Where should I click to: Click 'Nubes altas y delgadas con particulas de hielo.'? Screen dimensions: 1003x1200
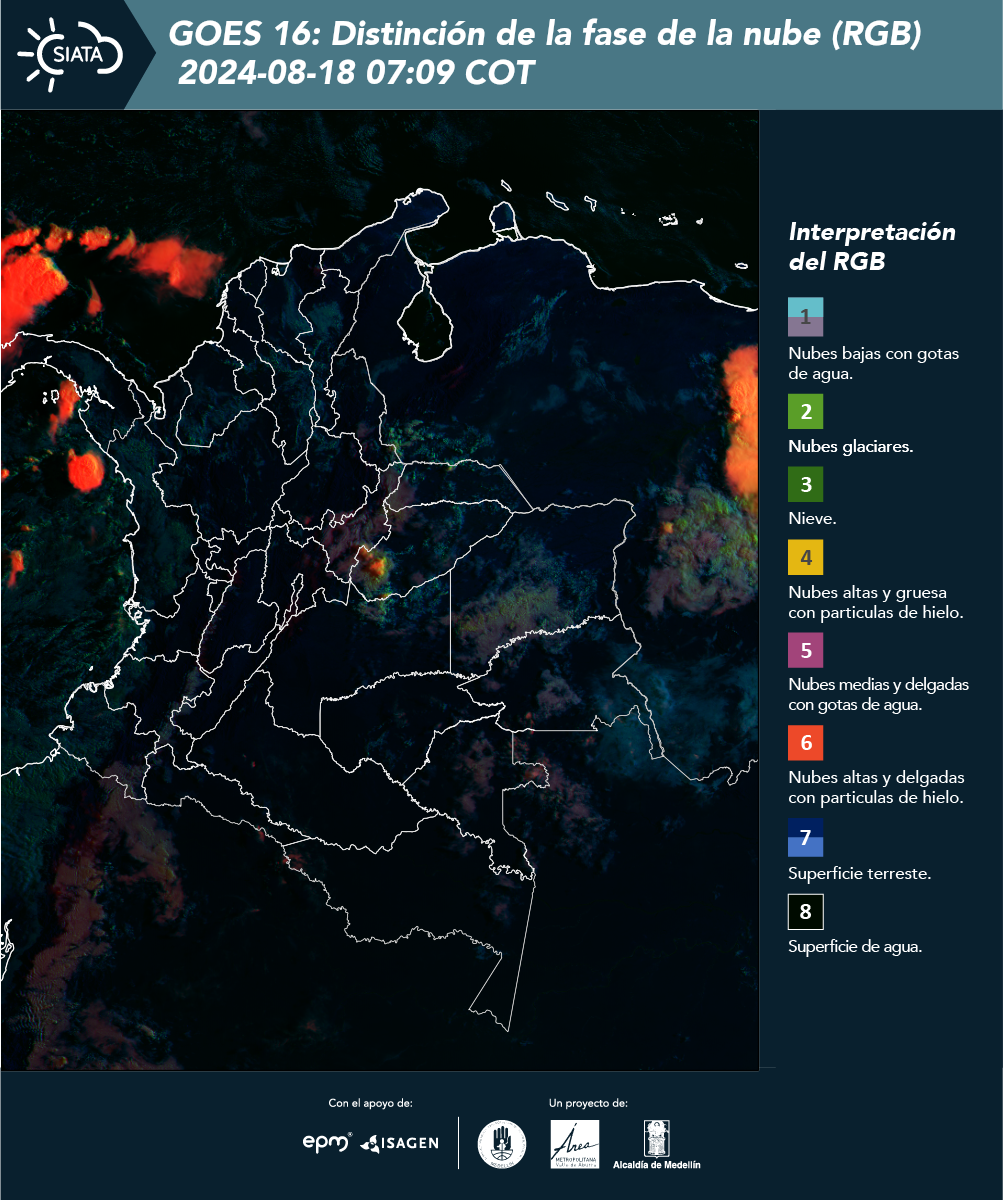pyautogui.click(x=876, y=787)
